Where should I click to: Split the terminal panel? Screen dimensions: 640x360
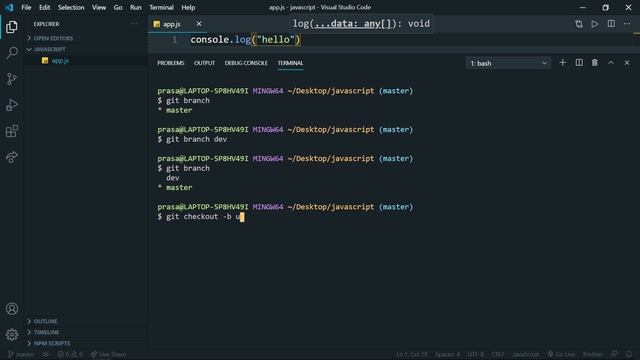click(579, 63)
